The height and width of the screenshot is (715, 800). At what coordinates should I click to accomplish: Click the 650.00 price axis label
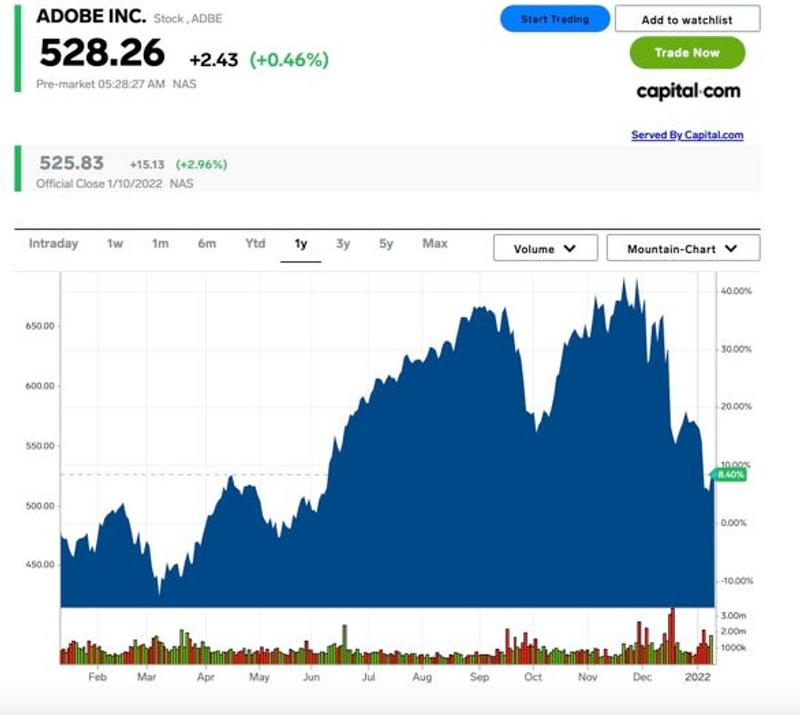40,326
